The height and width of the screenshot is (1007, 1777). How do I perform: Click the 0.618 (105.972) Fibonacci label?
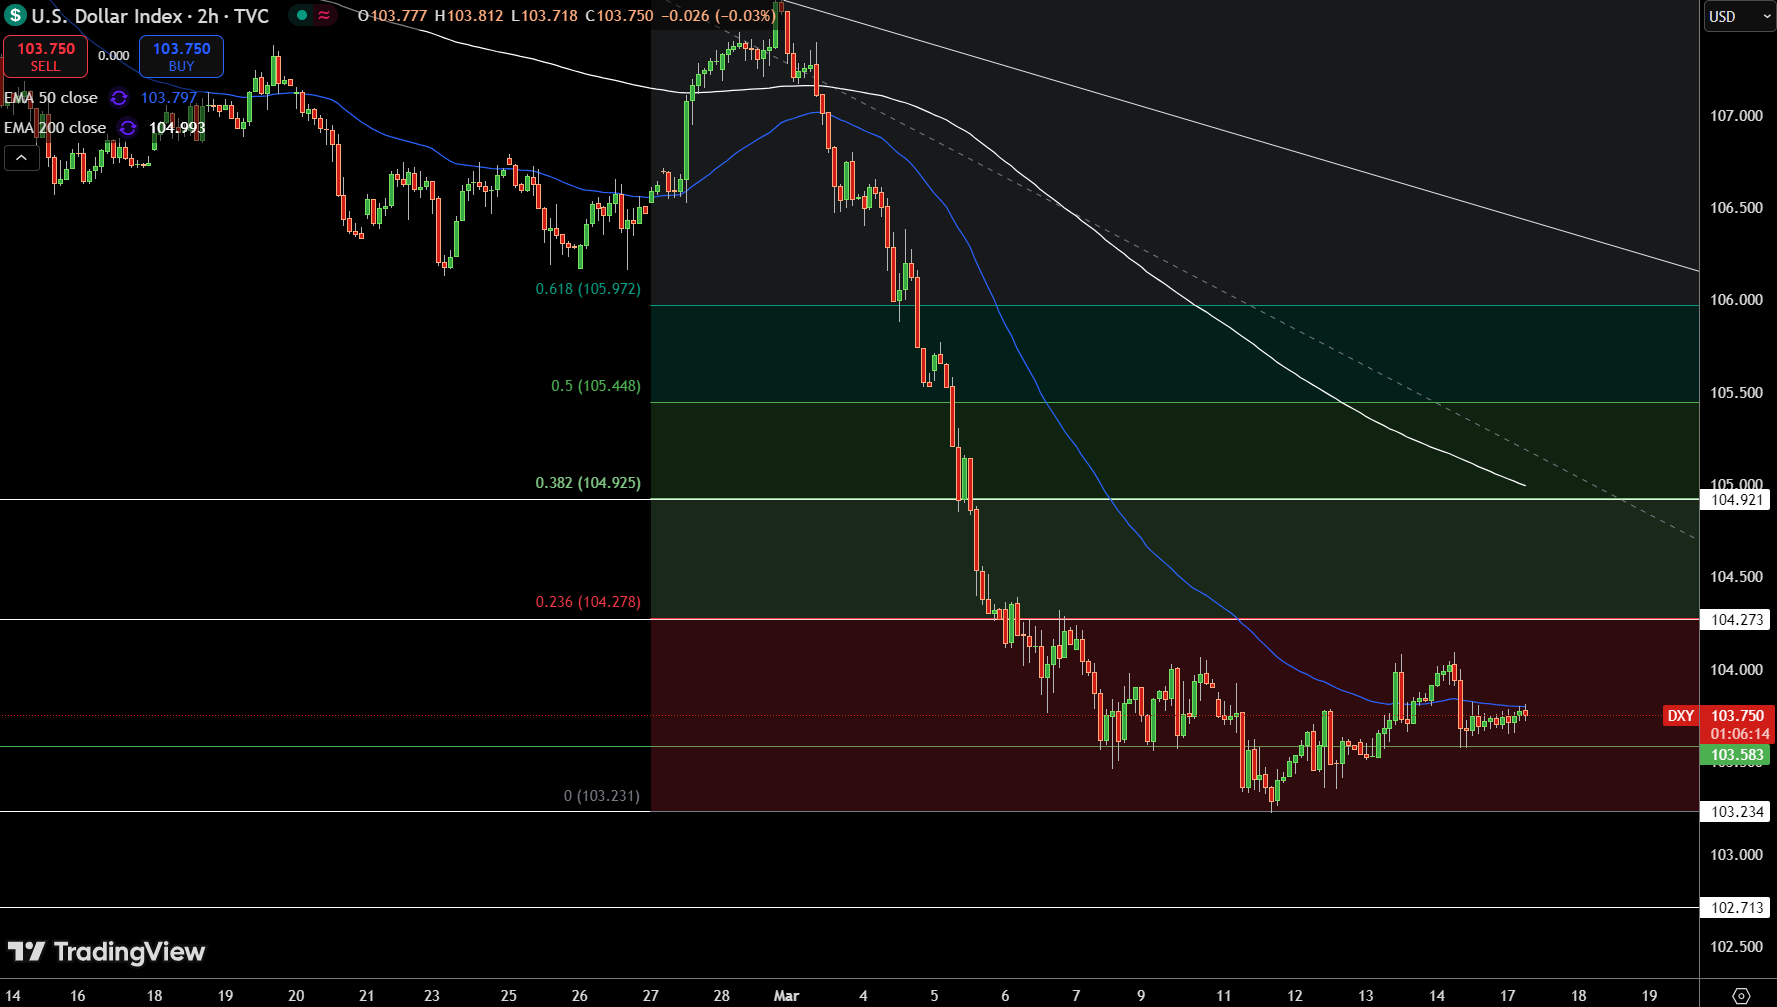[588, 289]
